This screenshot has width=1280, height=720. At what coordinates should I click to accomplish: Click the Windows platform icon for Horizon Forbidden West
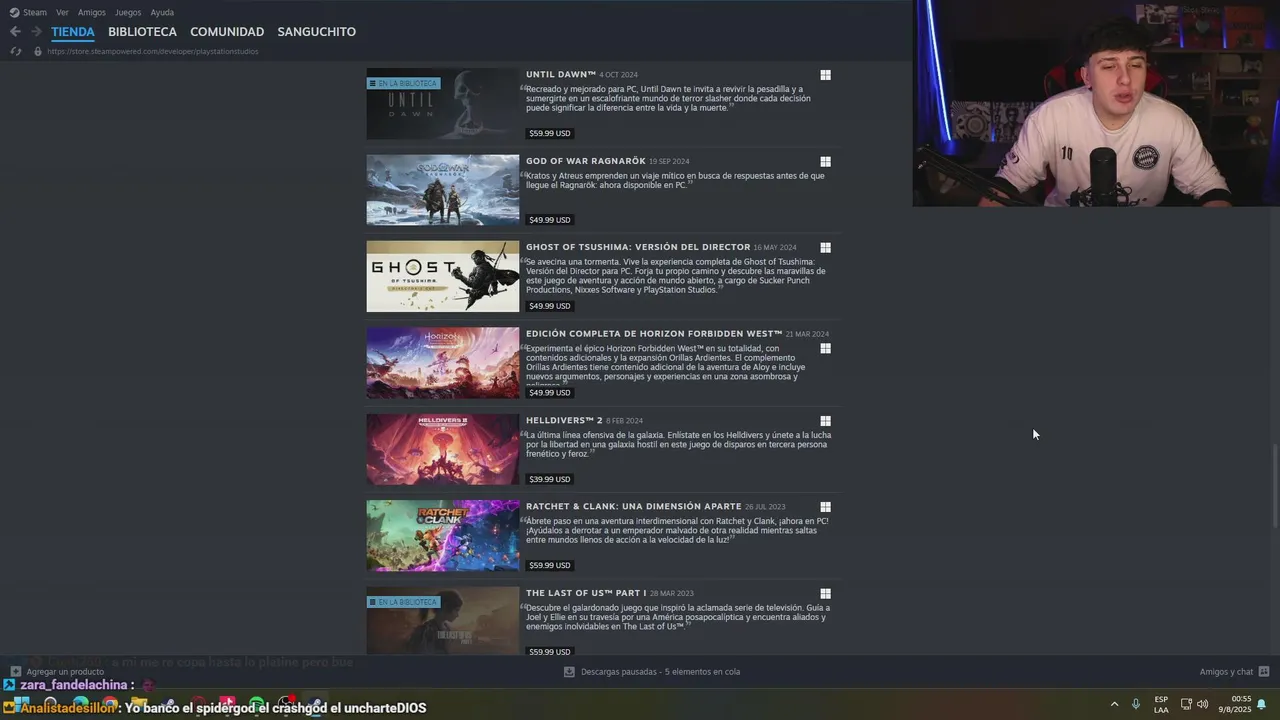[825, 348]
